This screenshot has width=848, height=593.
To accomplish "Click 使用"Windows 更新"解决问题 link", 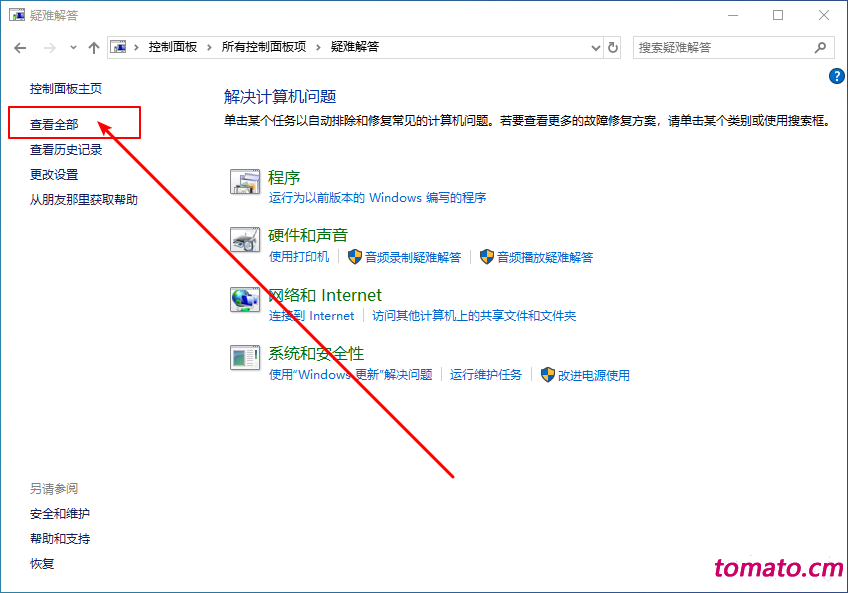I will coord(351,374).
